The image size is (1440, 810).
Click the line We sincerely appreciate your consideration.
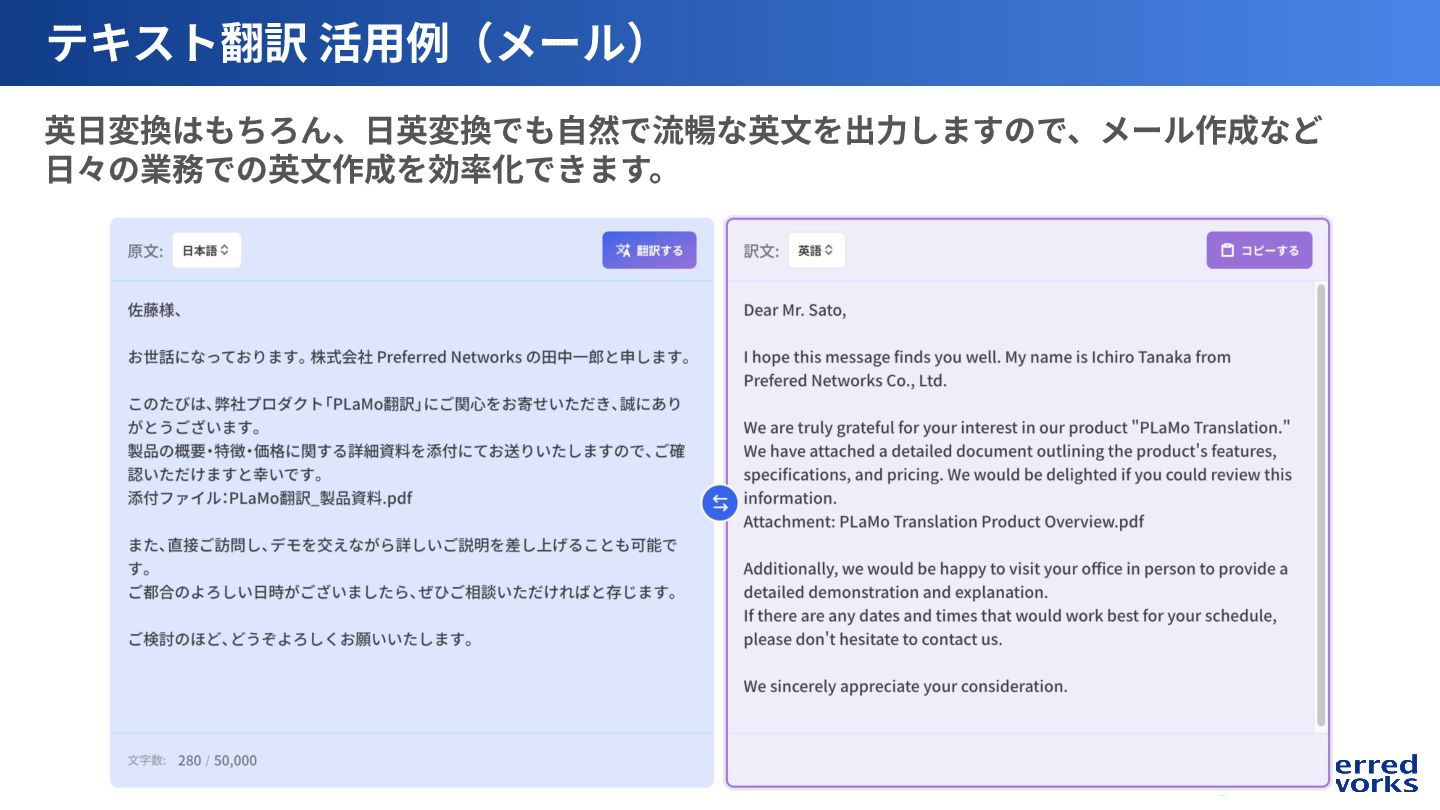[906, 686]
